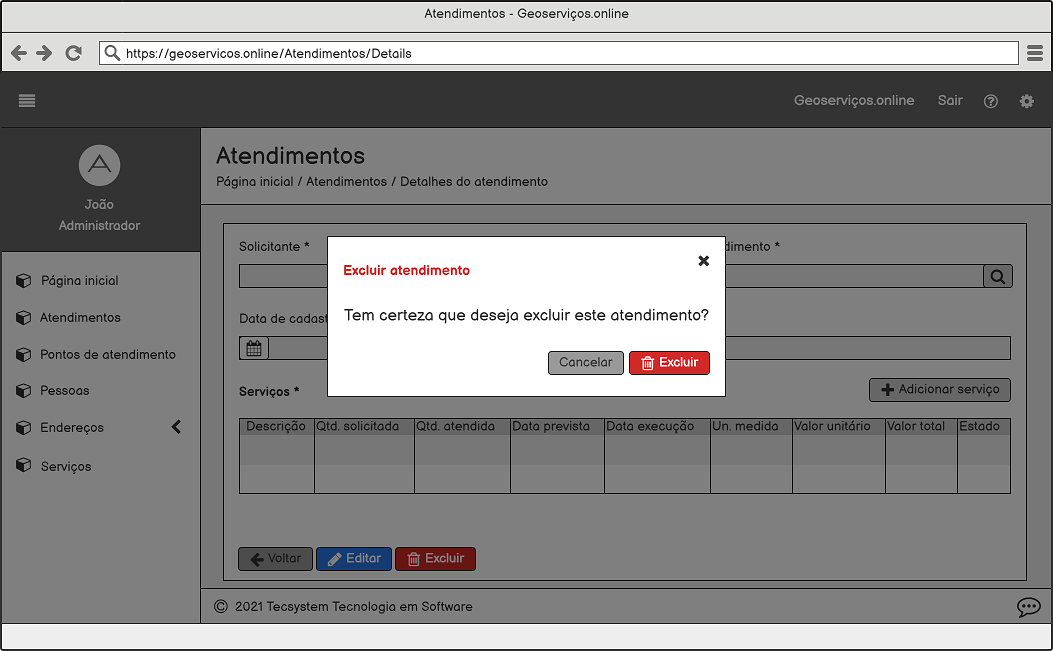Screen dimensions: 1053x651
Task: Select Pontos de atendimento sidebar item
Action: [107, 355]
